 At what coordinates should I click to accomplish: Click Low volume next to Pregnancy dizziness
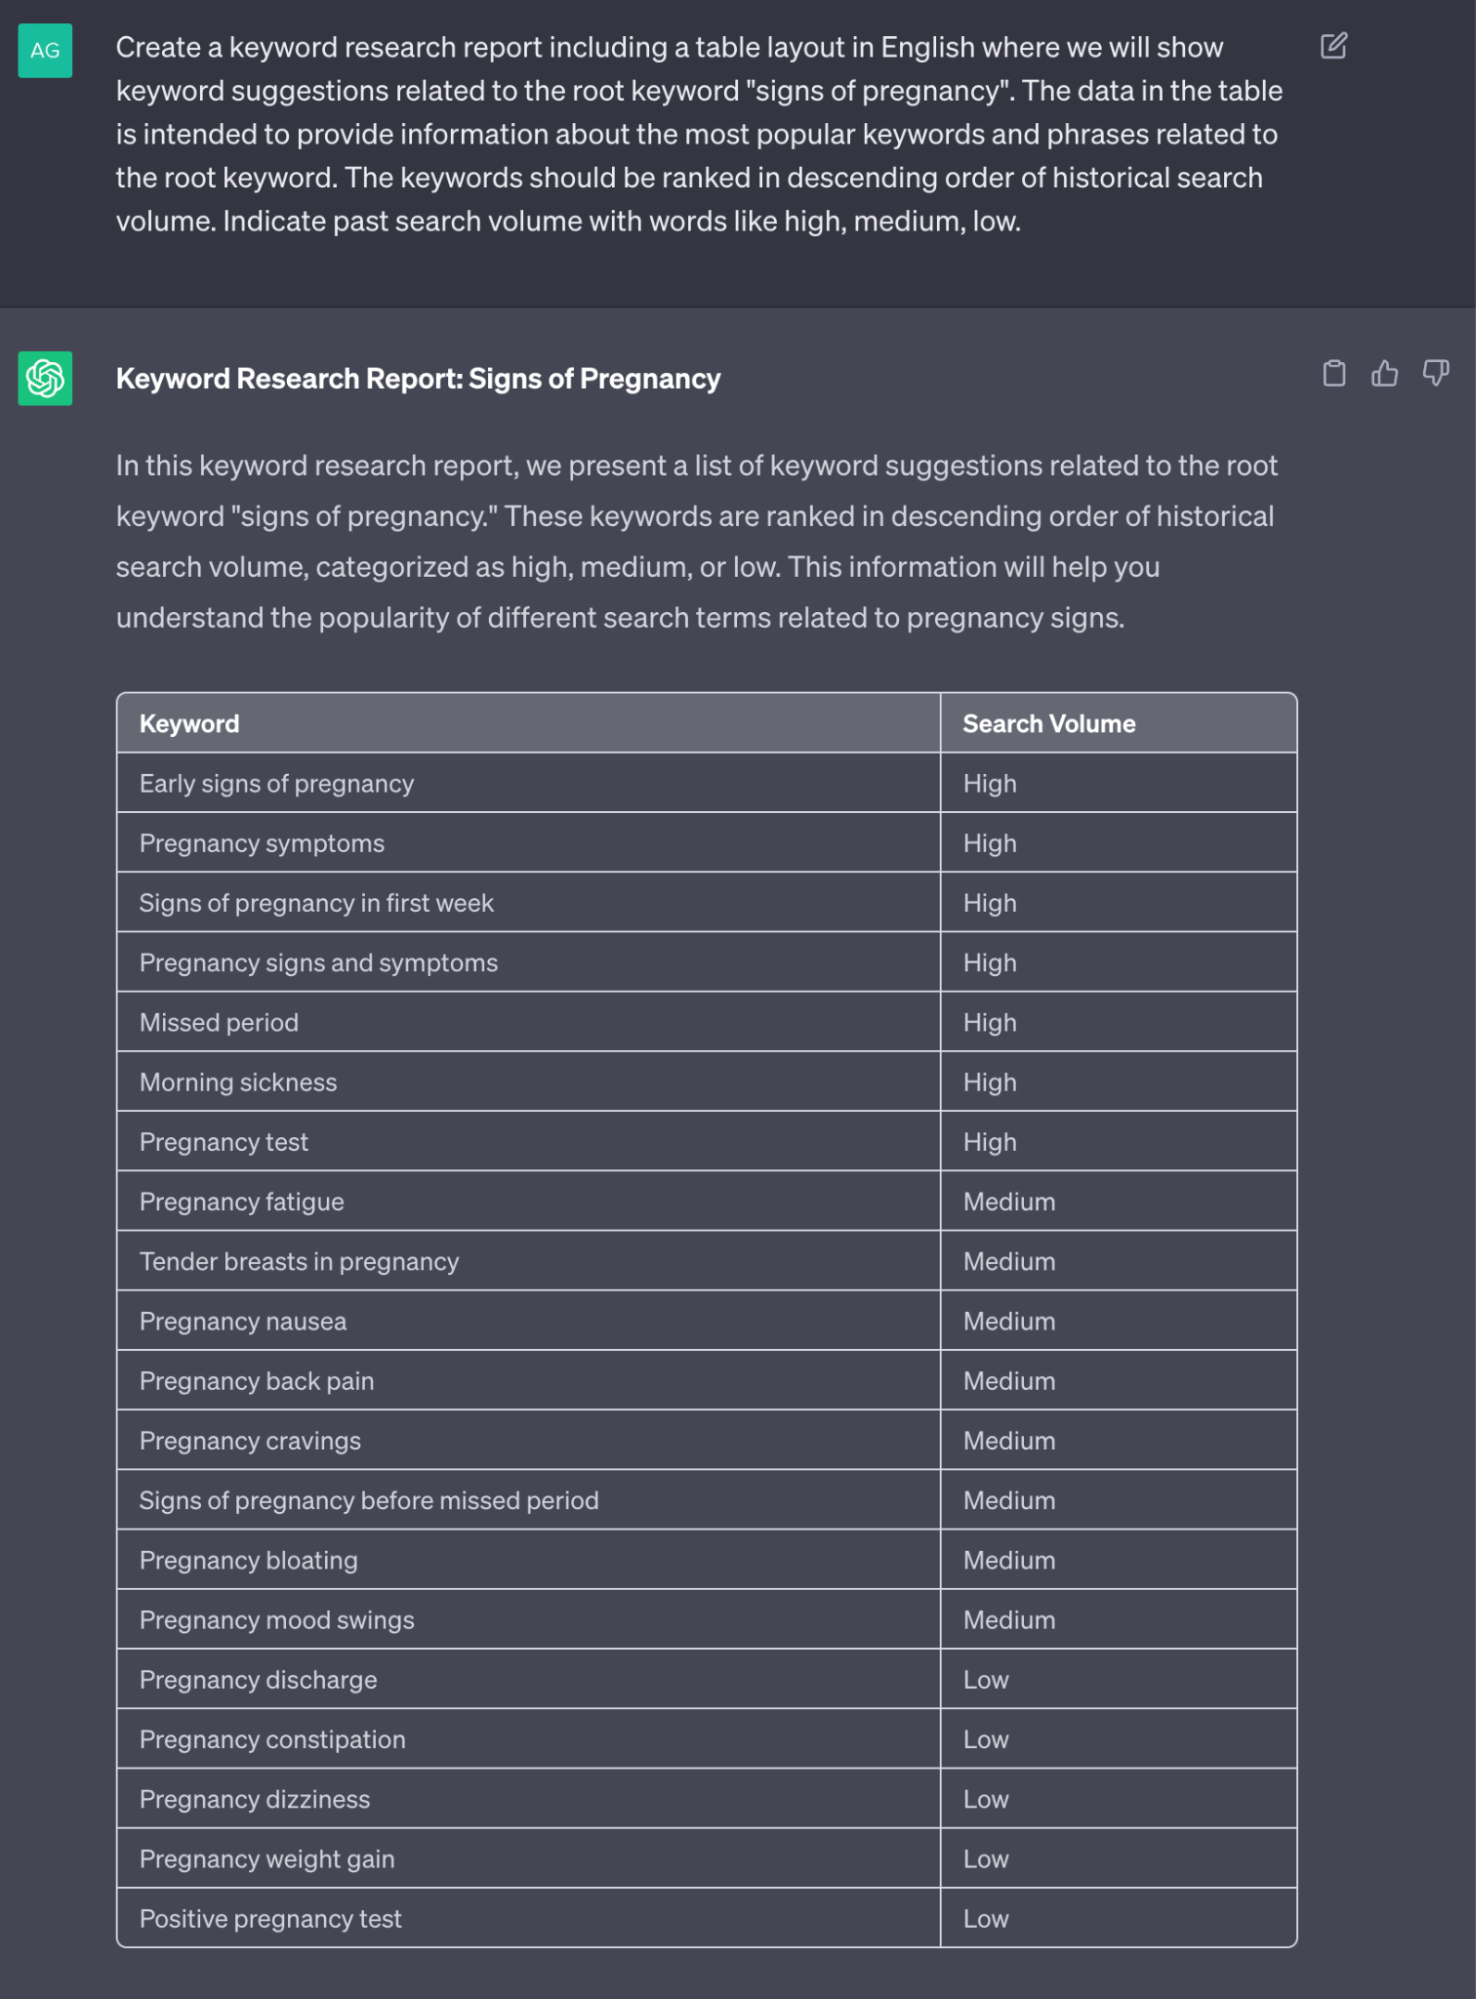point(1118,1799)
